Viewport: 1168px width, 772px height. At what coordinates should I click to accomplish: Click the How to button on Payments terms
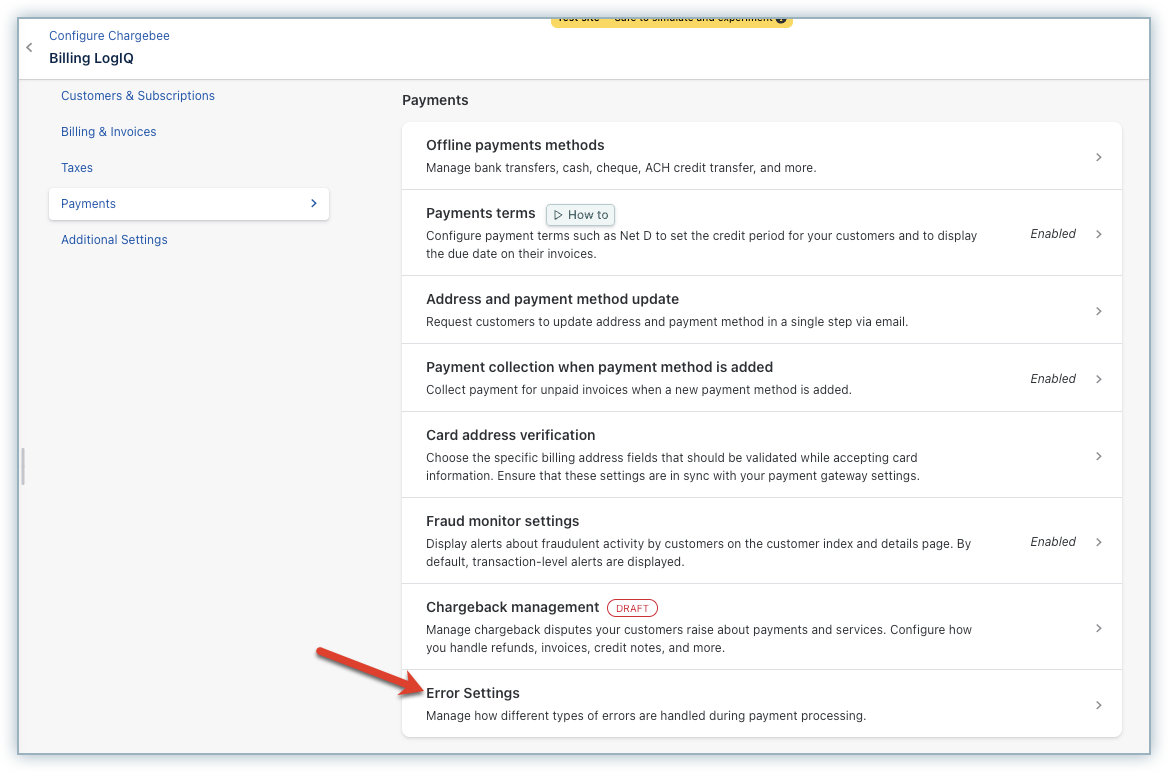(x=580, y=214)
